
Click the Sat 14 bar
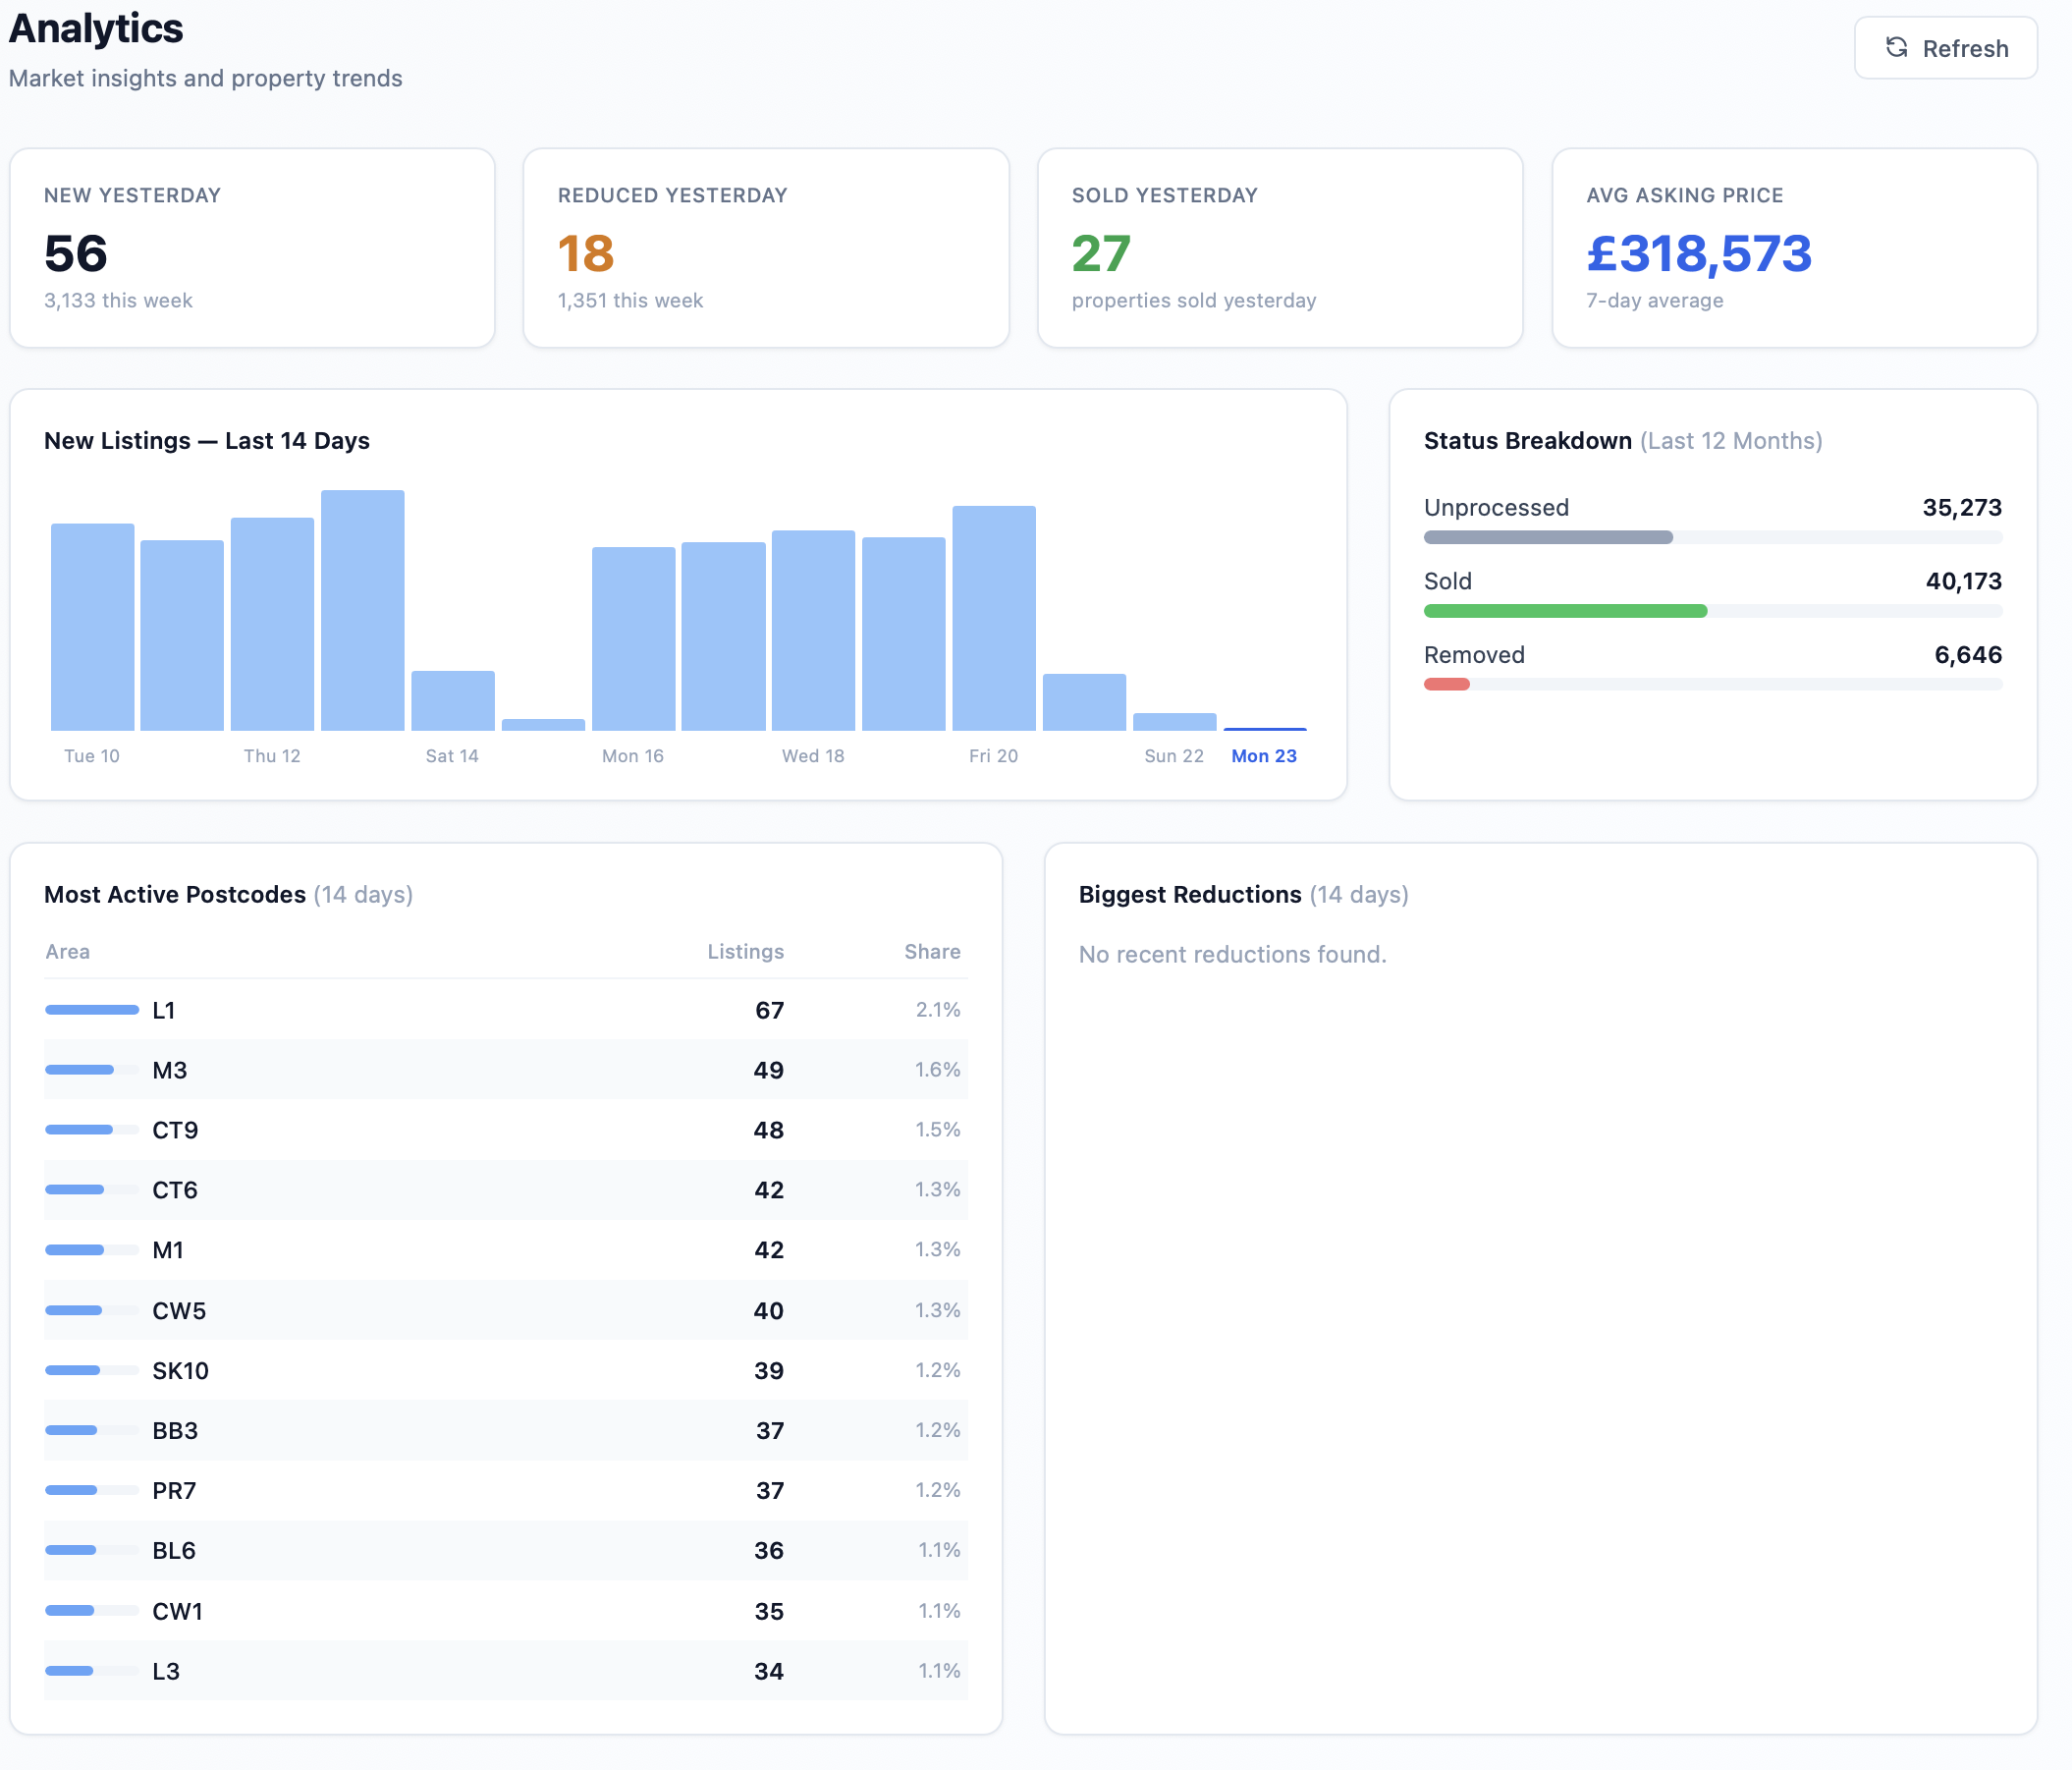coord(452,700)
